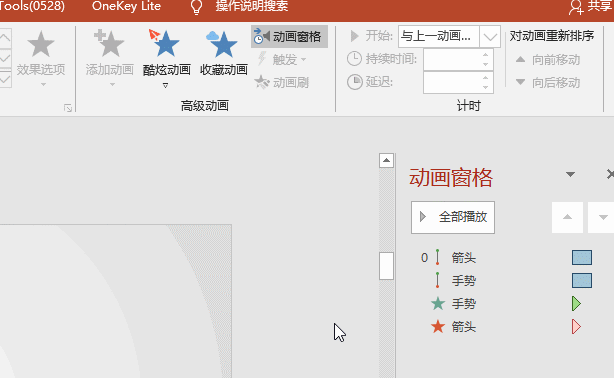Click 全部播放 play all button
614x378 pixels.
[453, 217]
